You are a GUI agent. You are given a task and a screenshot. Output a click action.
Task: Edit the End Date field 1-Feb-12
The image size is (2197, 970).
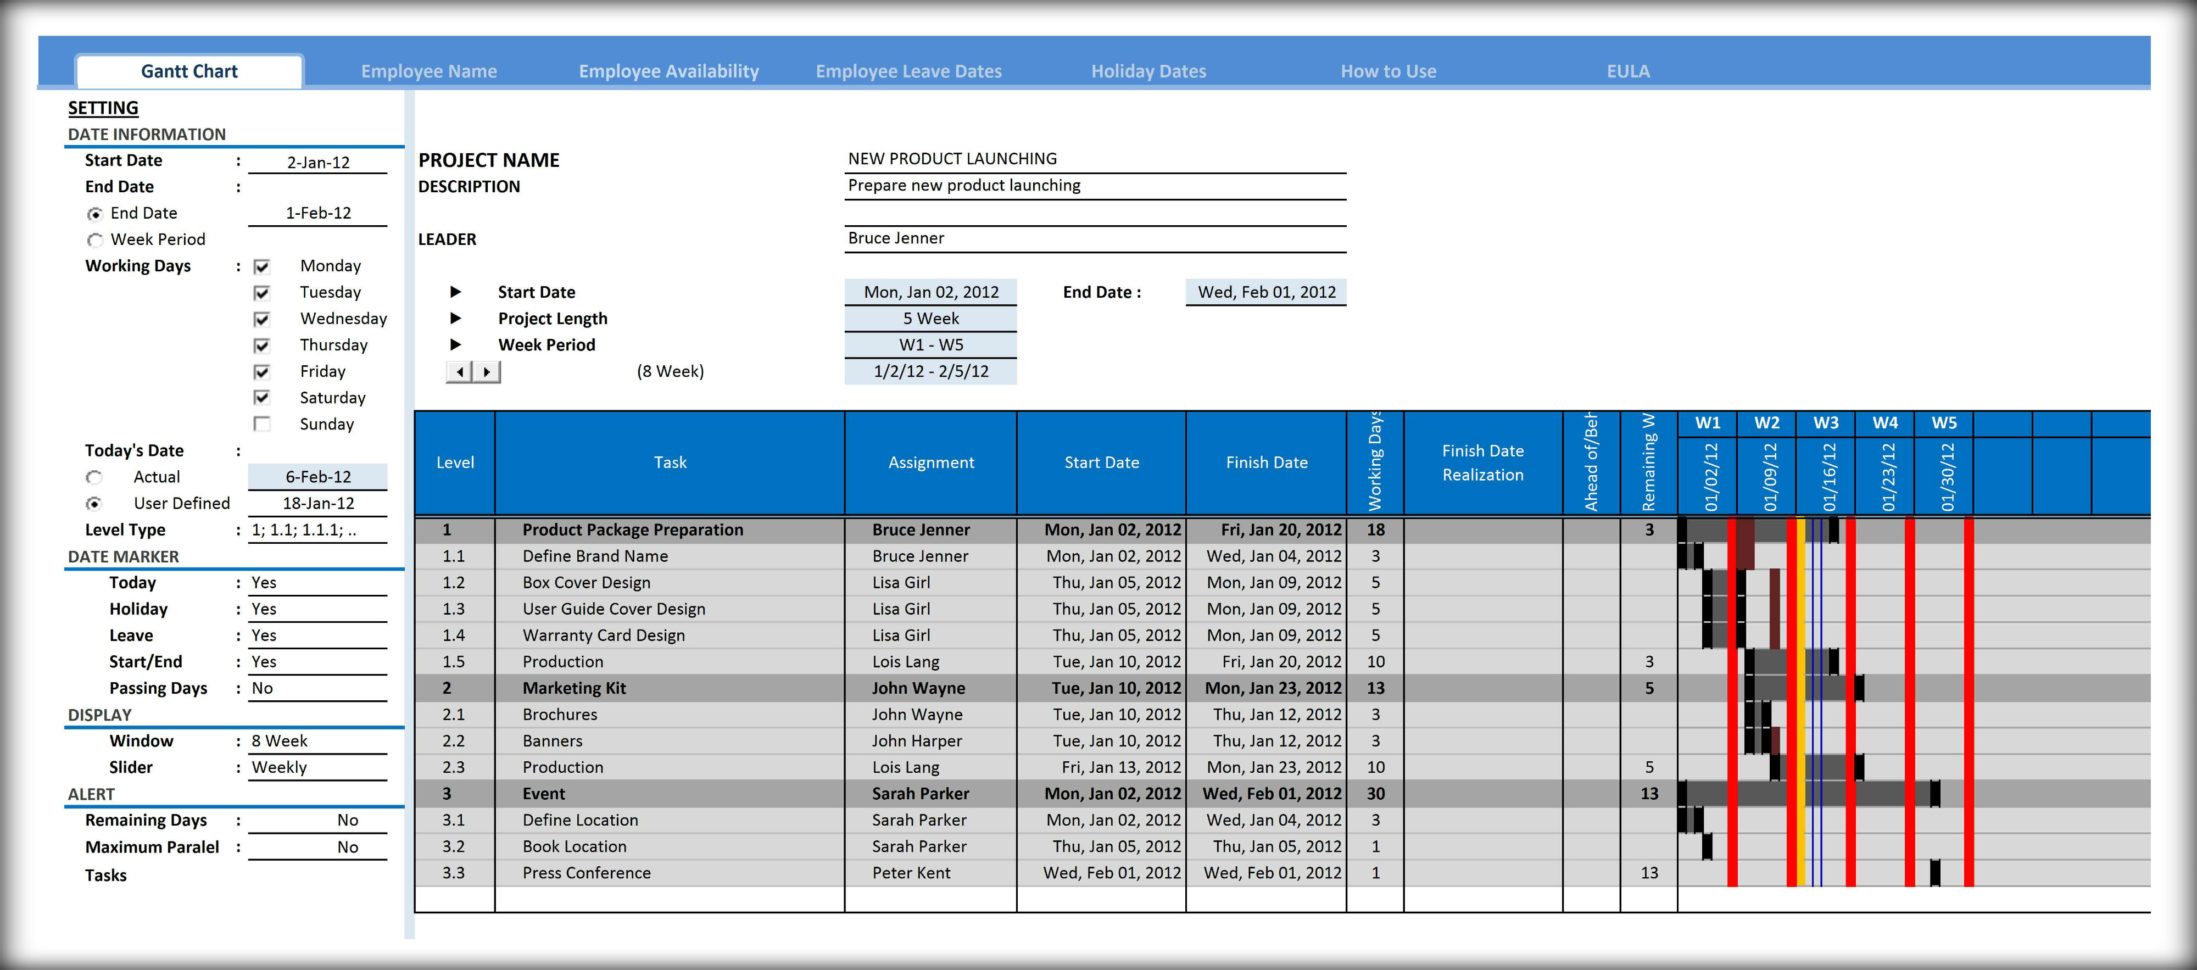[318, 213]
